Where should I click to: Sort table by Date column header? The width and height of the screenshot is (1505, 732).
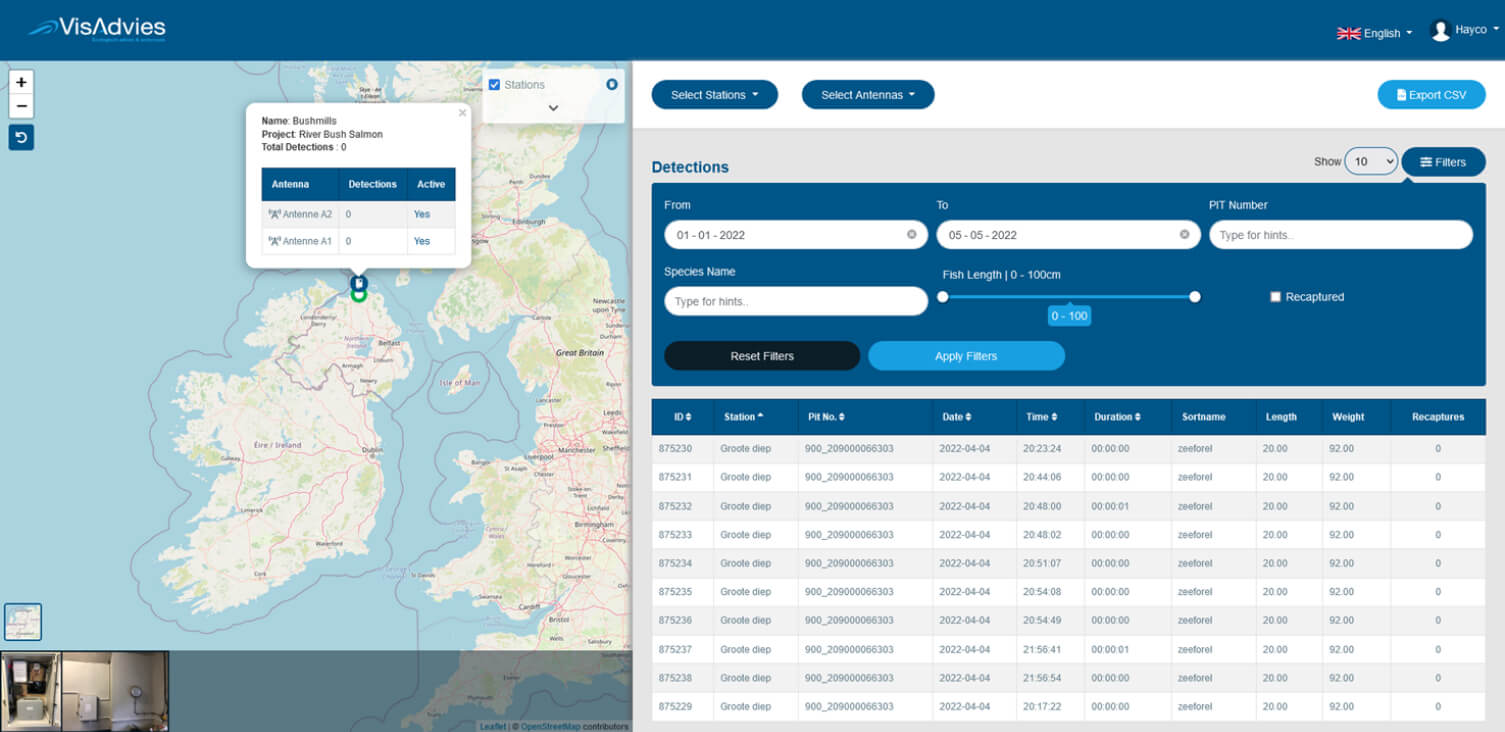tap(956, 417)
